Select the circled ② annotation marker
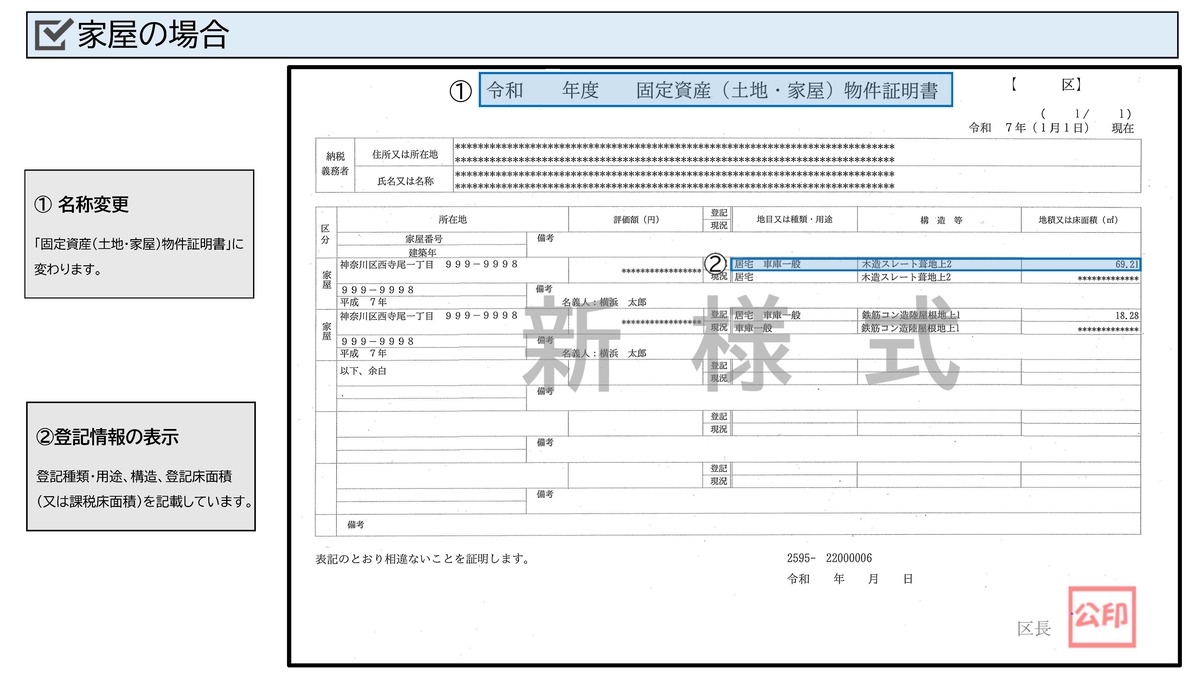This screenshot has height=684, width=1200. coord(714,262)
